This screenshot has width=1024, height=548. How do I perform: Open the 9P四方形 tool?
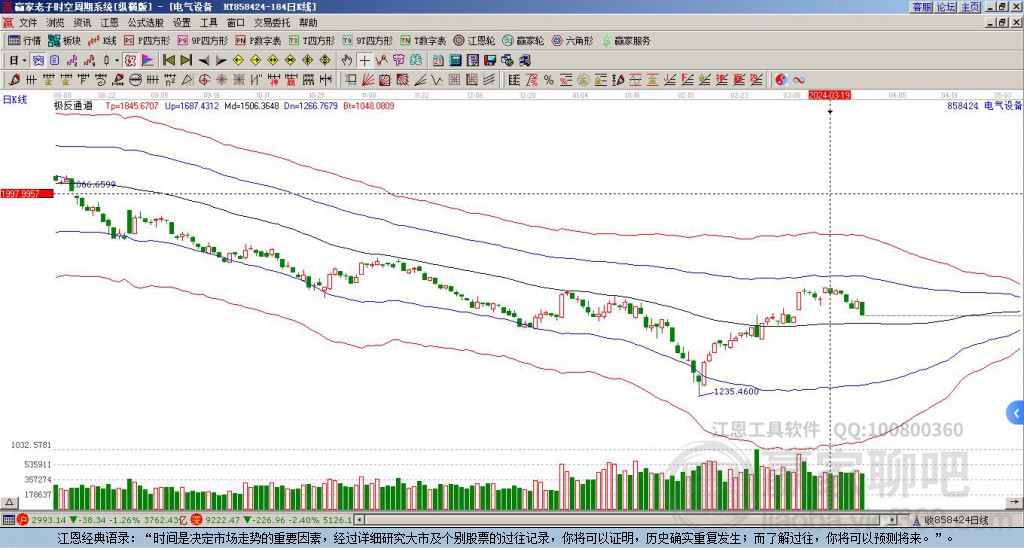(x=202, y=41)
